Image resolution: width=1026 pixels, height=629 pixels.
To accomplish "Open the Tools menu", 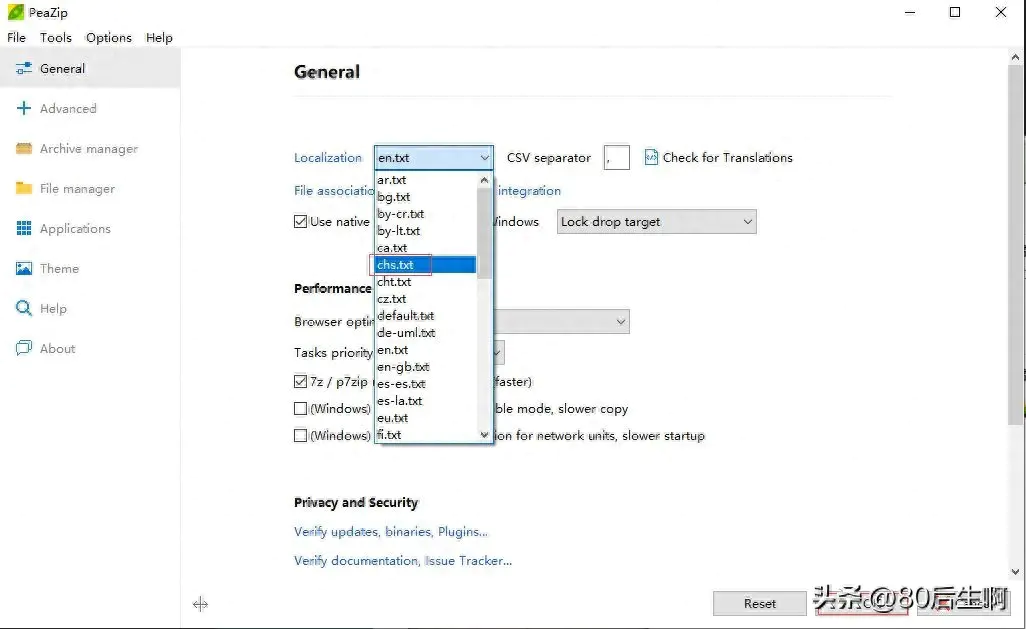I will pyautogui.click(x=56, y=38).
